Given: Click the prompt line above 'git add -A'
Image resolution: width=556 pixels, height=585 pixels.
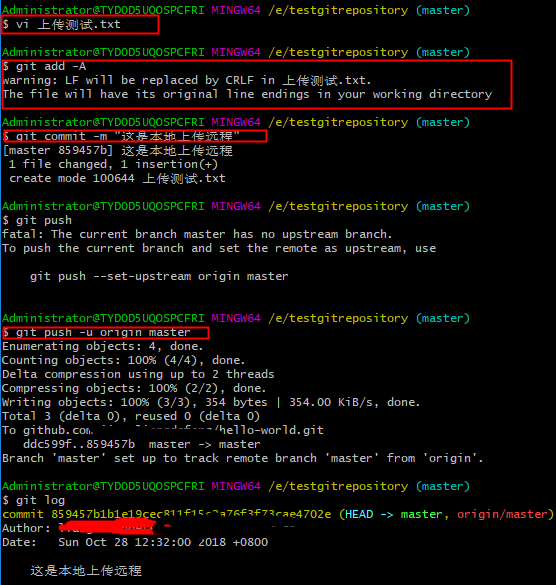Looking at the screenshot, I should coord(236,52).
